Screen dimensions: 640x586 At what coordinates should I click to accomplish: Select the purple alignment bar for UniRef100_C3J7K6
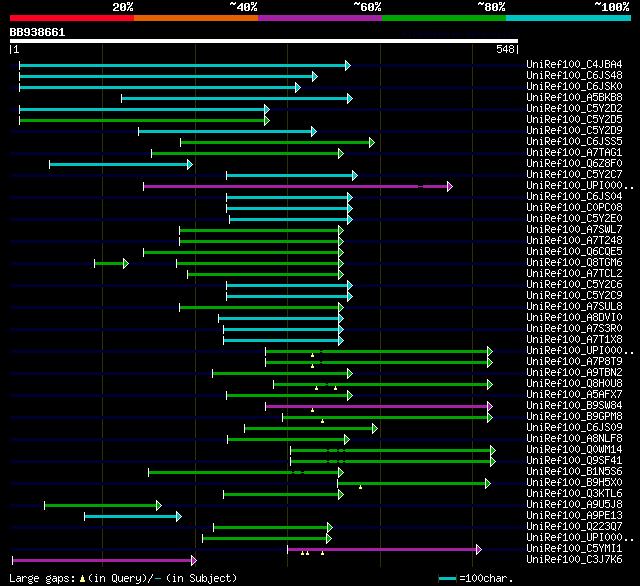click(104, 561)
